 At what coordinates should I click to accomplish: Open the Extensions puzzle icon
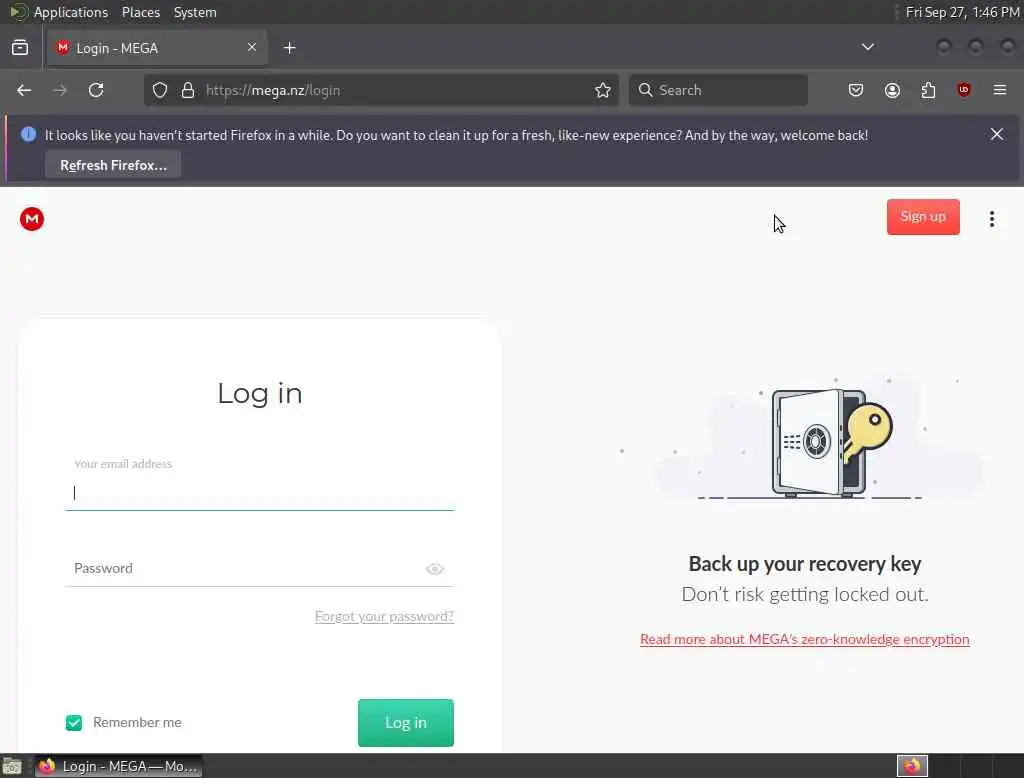[928, 90]
